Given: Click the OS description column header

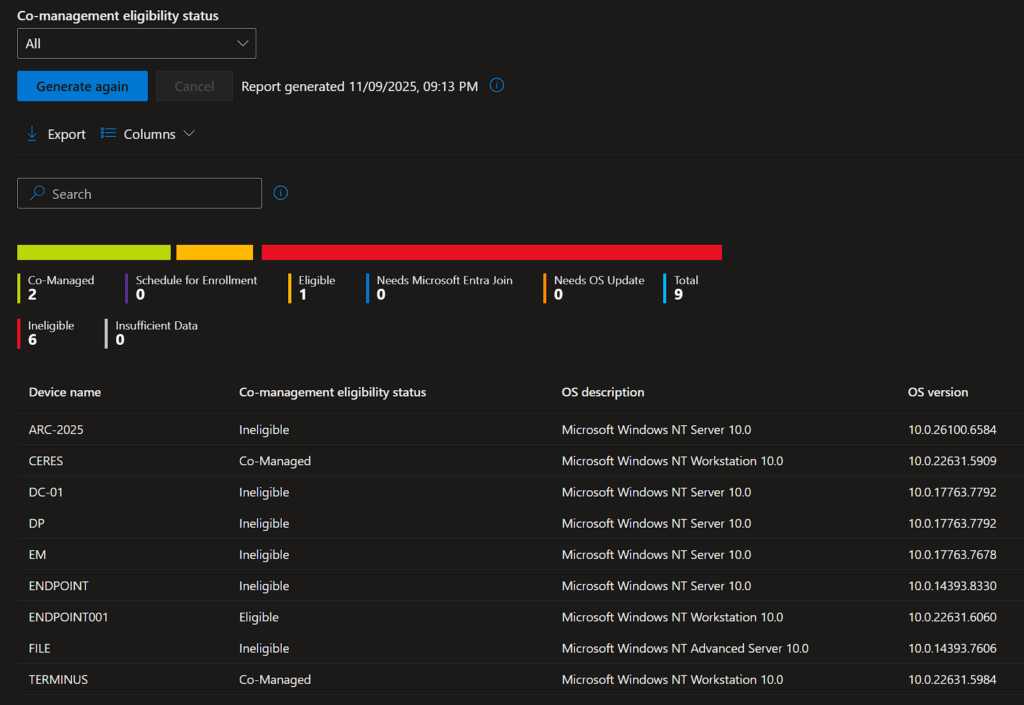Looking at the screenshot, I should pos(603,392).
